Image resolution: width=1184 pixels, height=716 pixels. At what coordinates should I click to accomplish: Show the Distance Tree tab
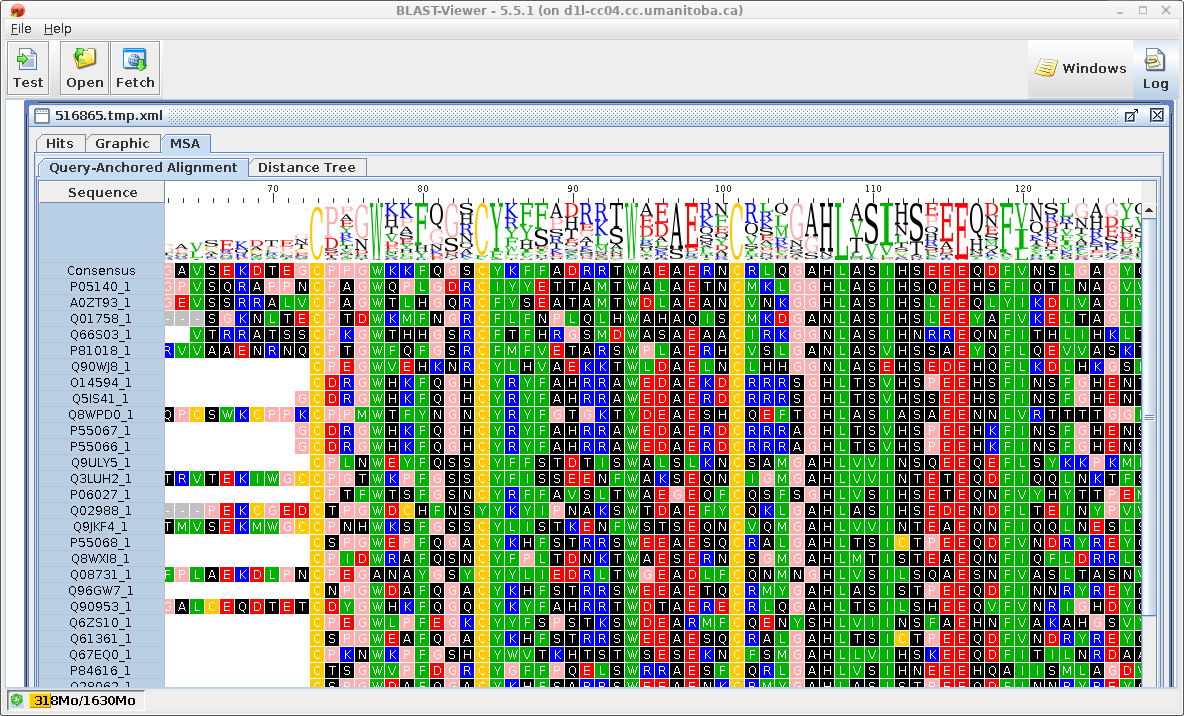tap(306, 167)
